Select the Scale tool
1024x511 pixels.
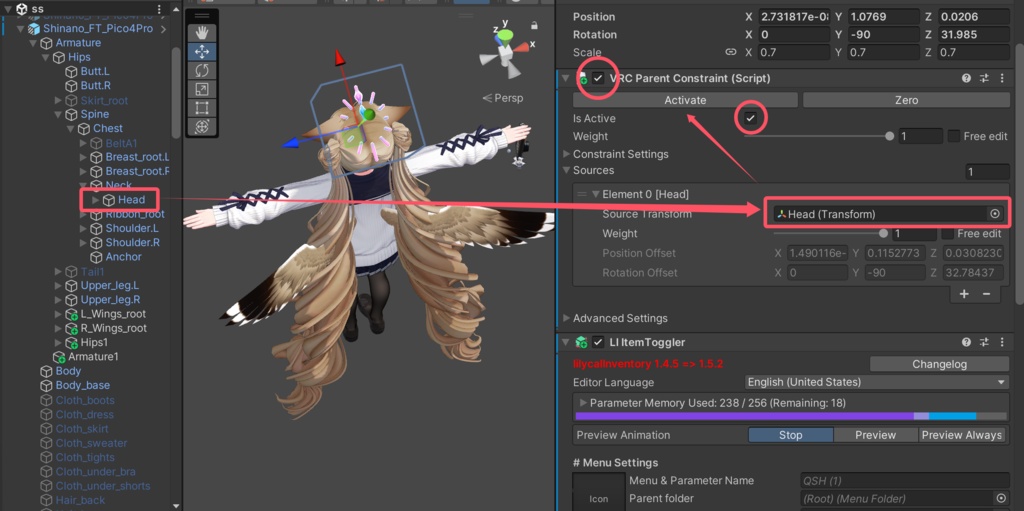point(202,90)
